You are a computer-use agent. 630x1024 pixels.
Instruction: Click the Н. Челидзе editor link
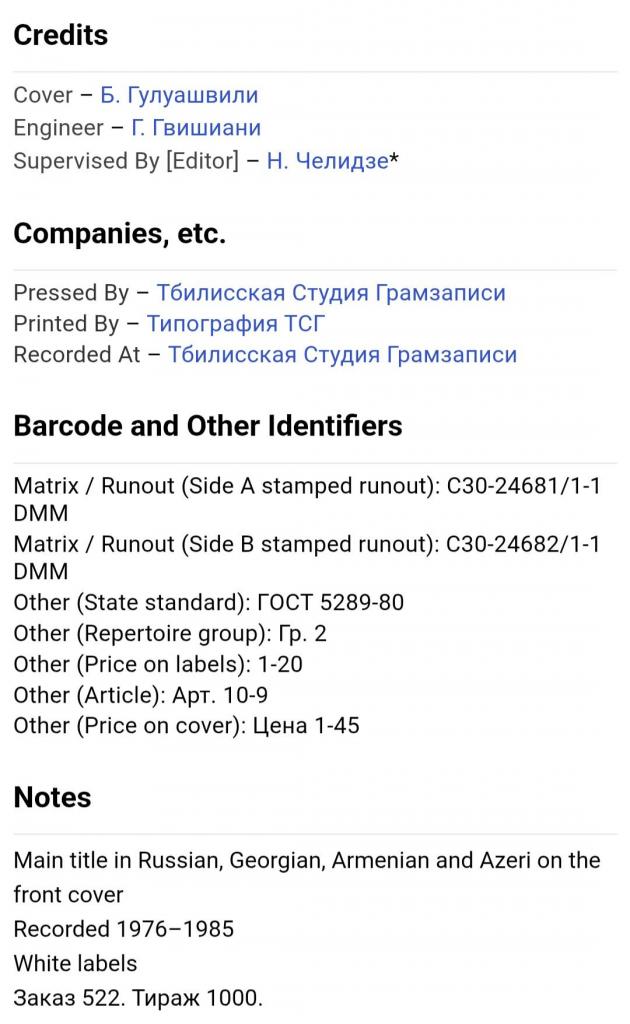[327, 161]
